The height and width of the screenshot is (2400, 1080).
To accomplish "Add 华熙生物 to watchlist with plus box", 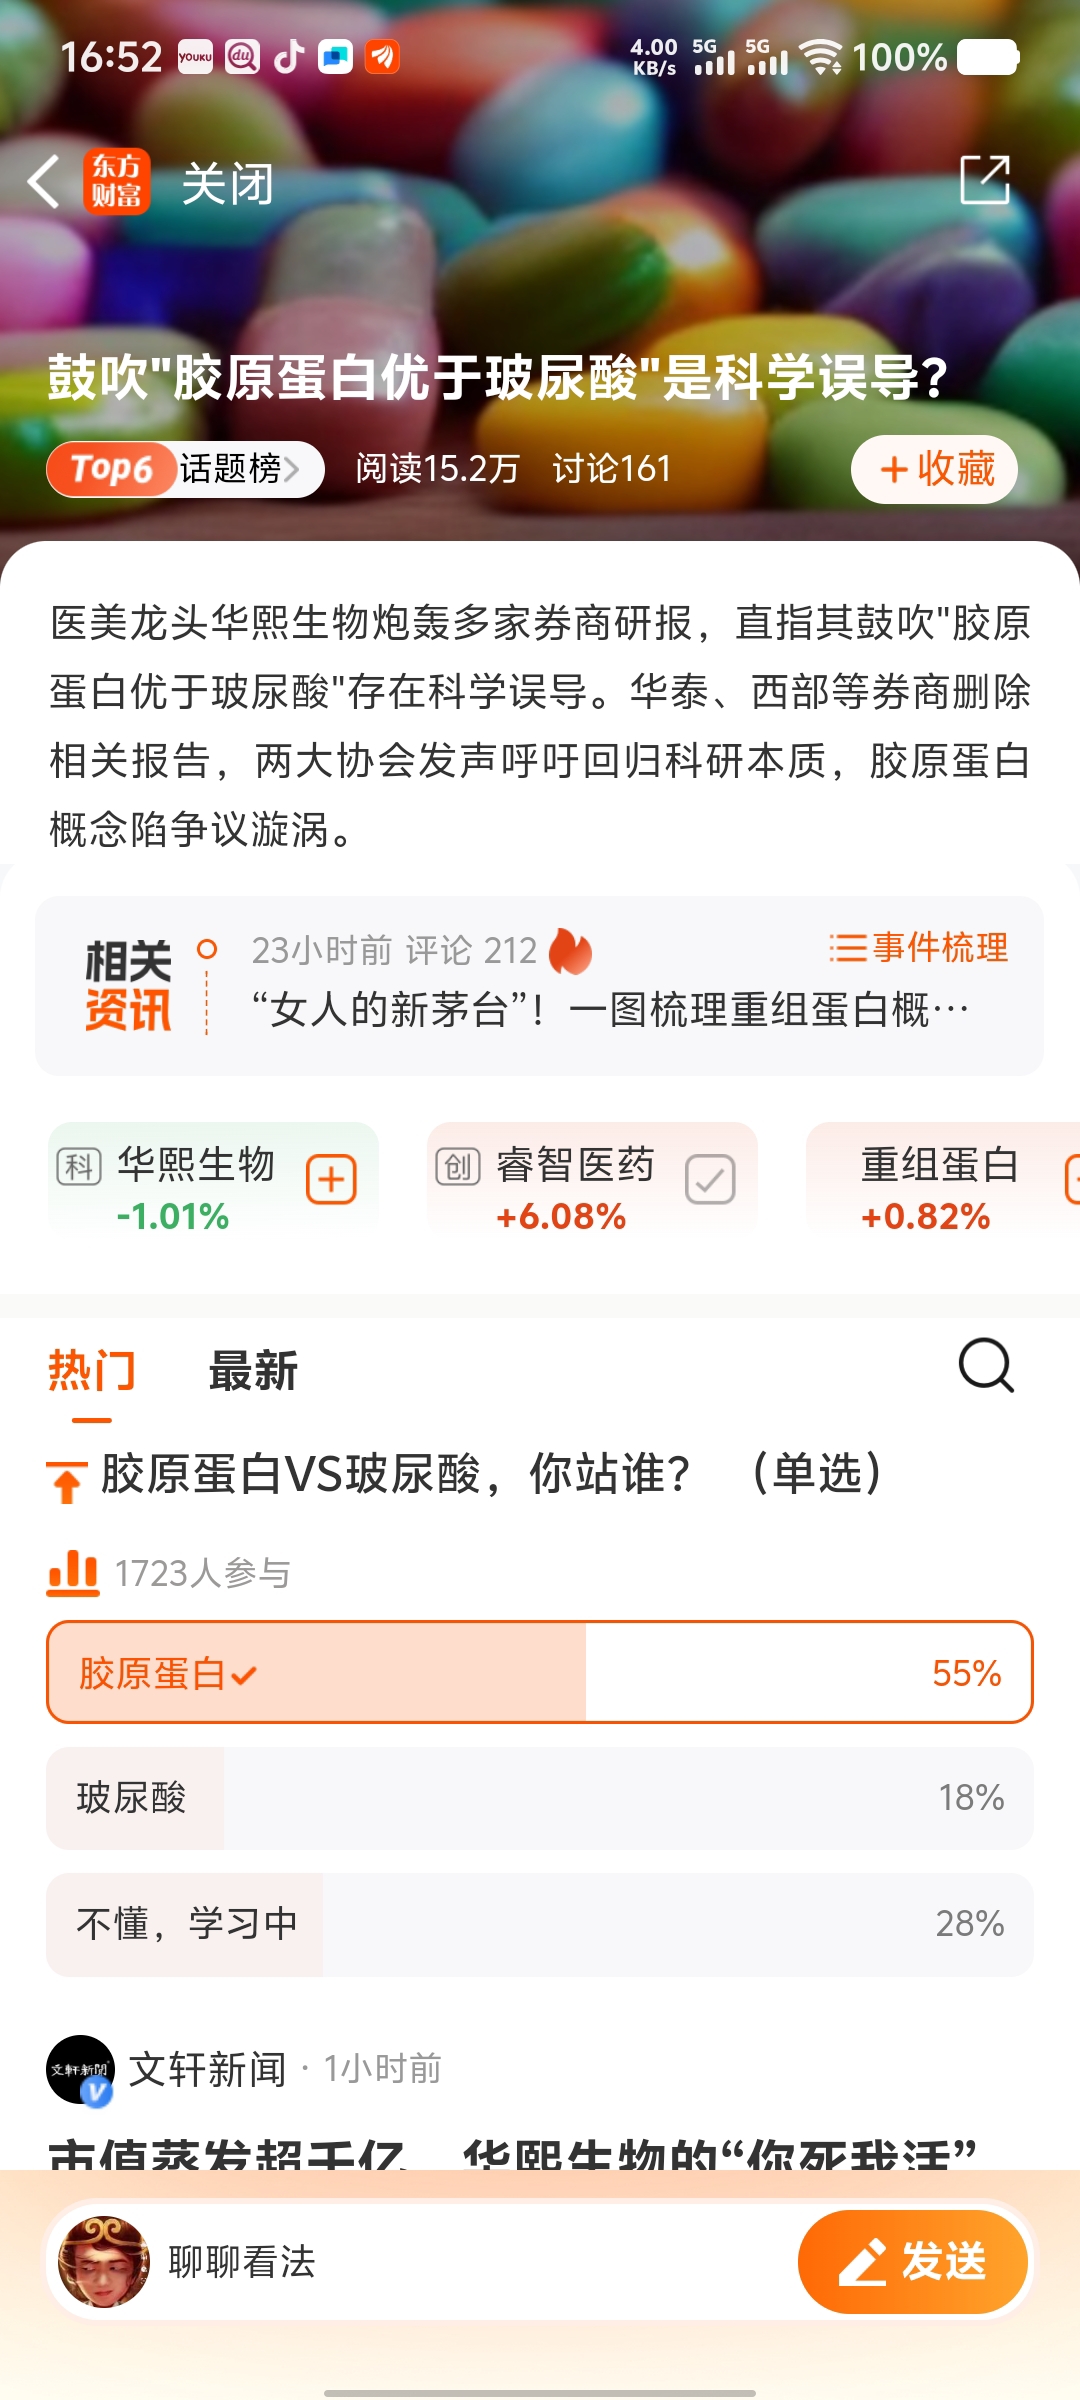I will tap(331, 1180).
